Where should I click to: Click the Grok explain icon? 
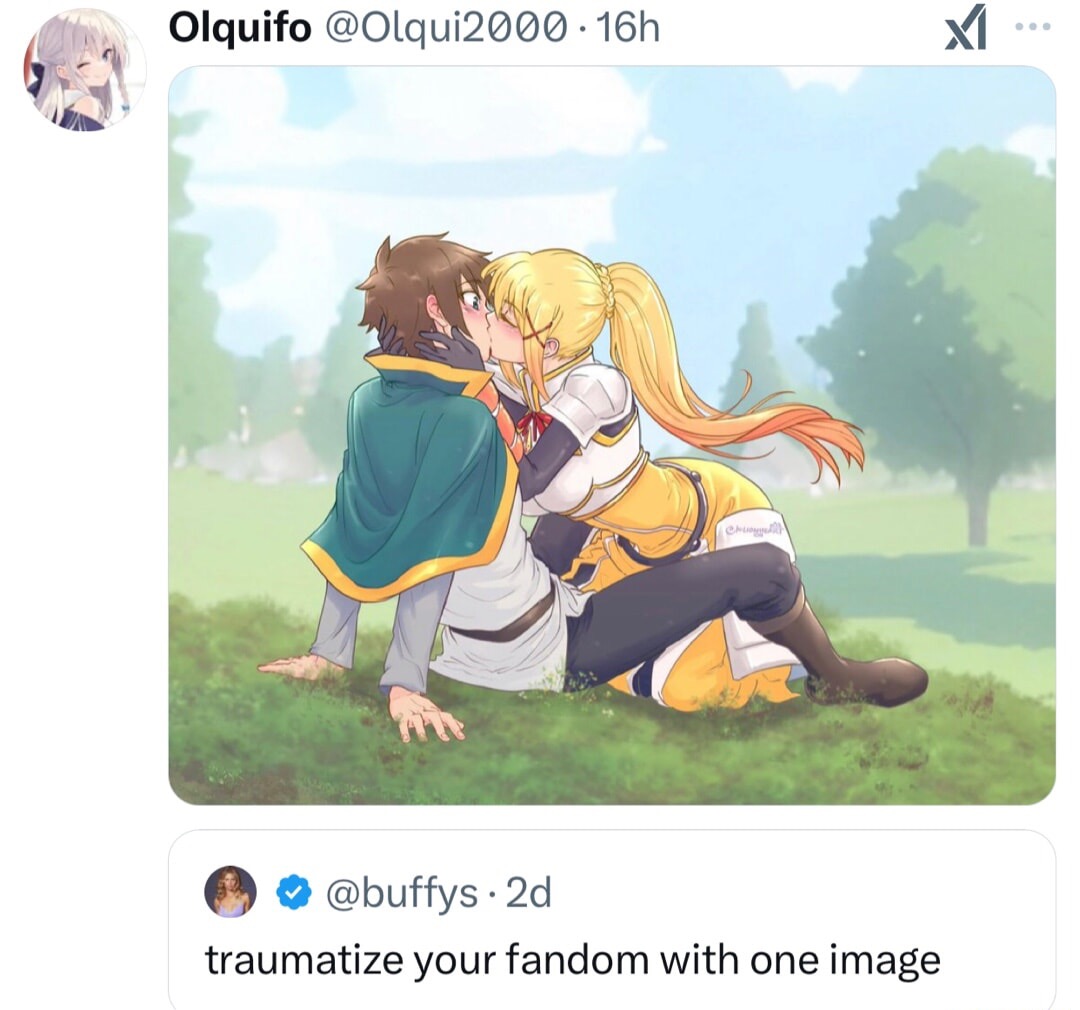(965, 30)
